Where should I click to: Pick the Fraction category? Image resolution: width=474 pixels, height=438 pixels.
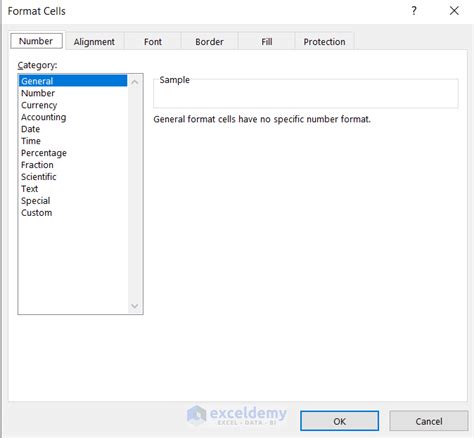tap(73, 165)
